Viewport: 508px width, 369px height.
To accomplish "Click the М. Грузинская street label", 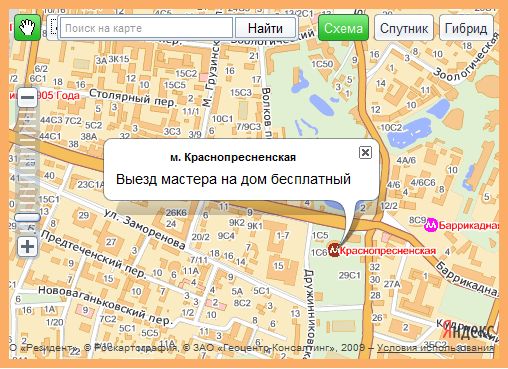I will pos(212,73).
